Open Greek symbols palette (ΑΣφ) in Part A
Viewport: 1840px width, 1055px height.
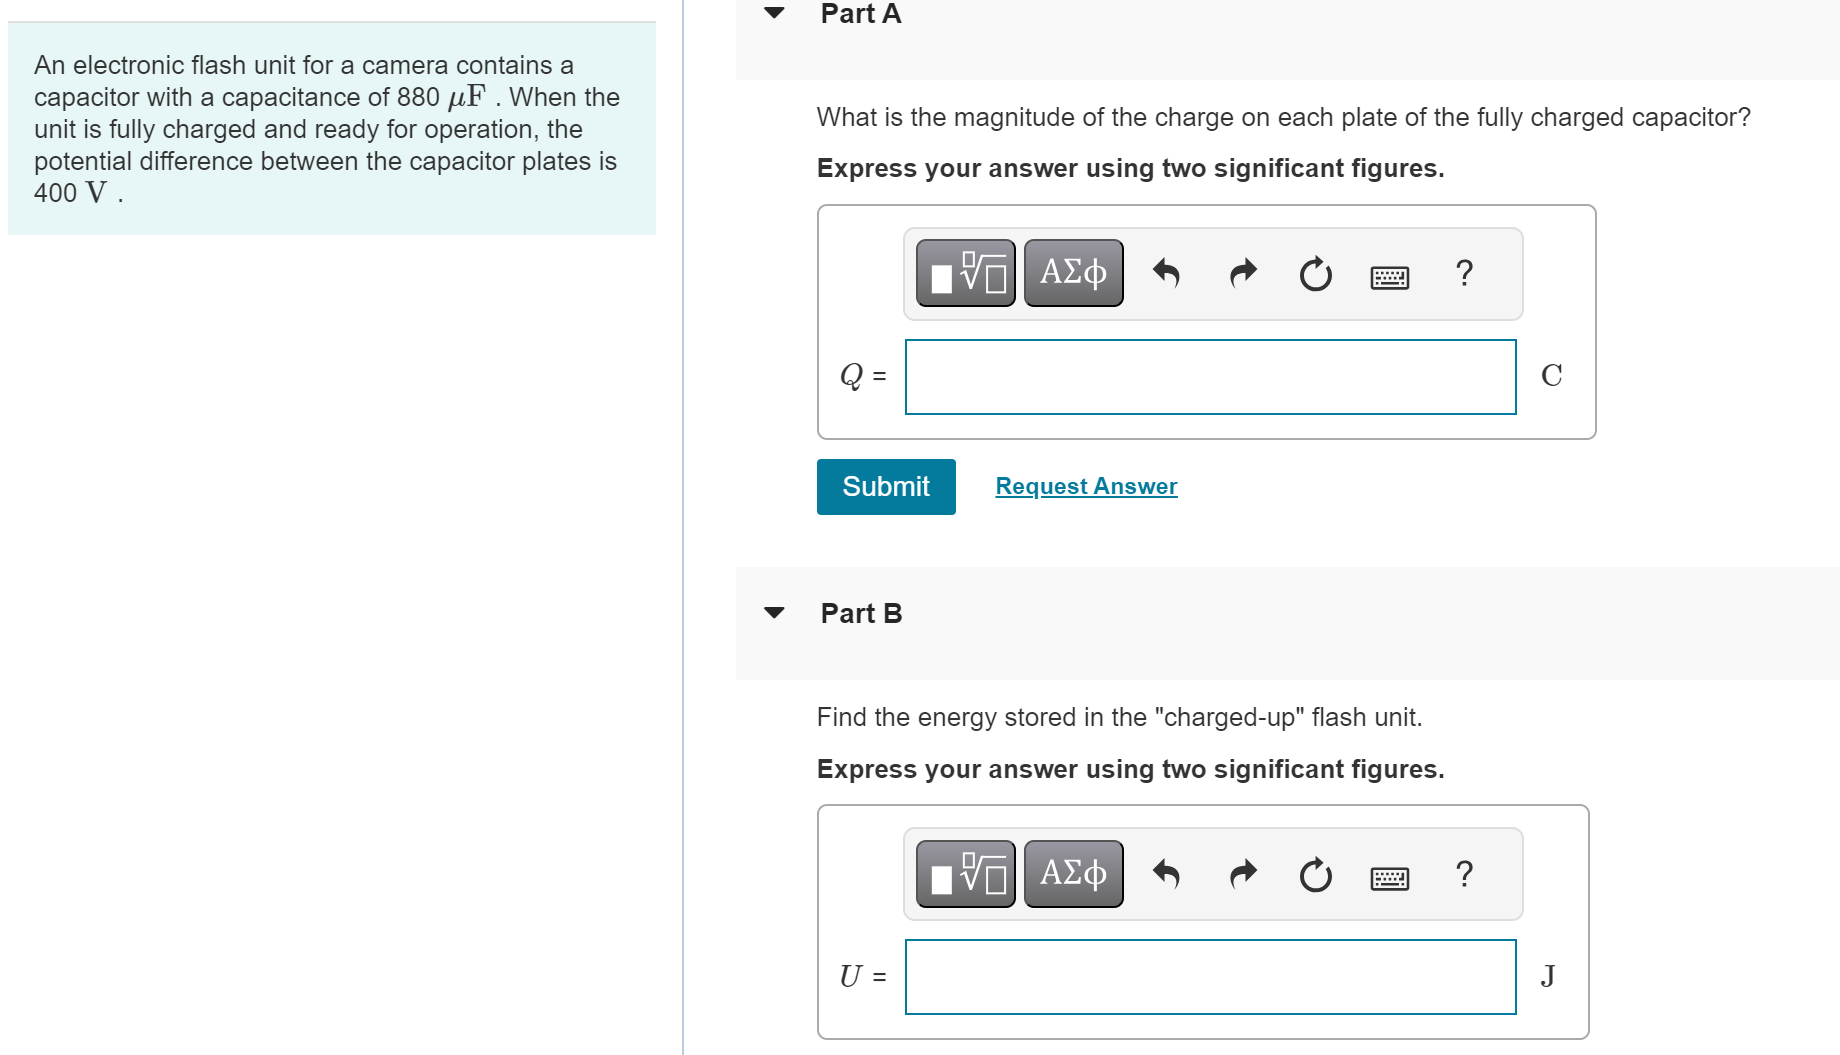click(x=1072, y=272)
